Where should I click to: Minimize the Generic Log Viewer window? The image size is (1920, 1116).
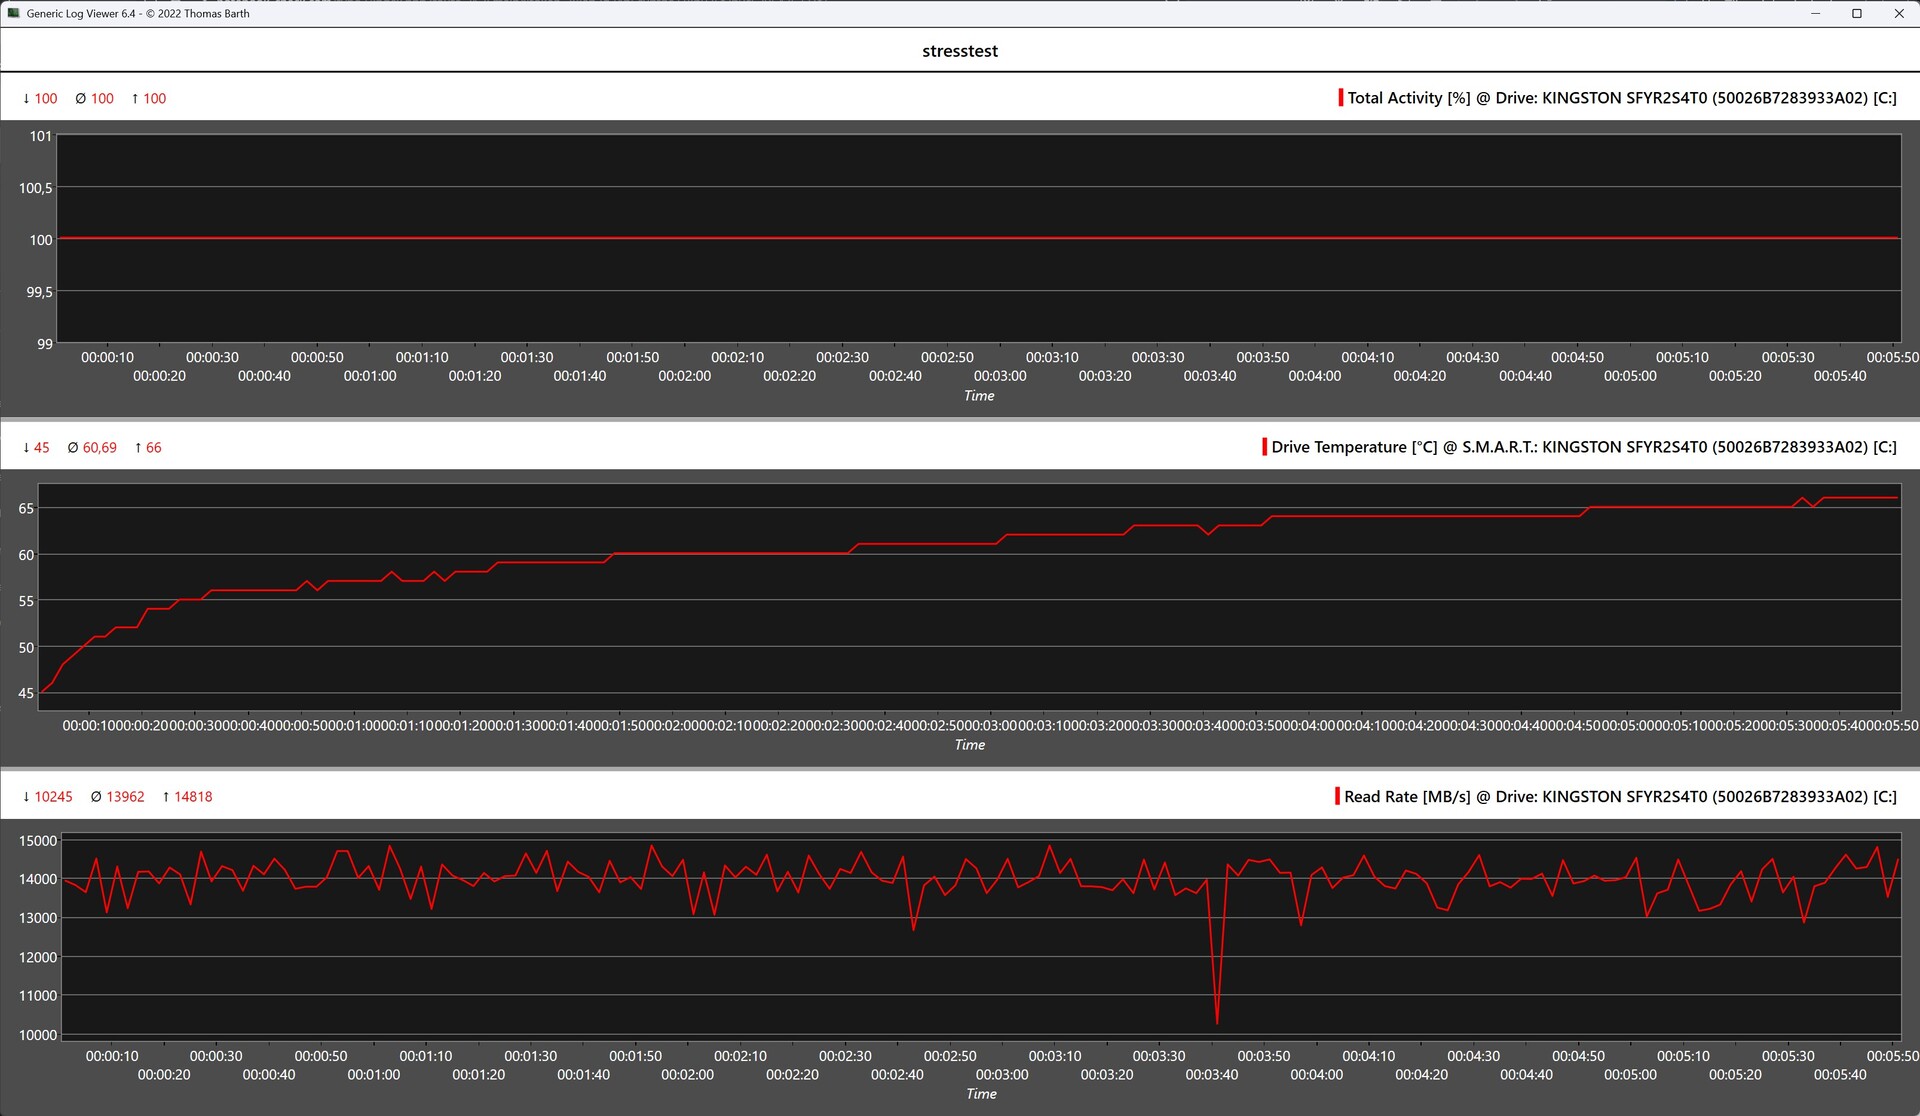point(1815,13)
